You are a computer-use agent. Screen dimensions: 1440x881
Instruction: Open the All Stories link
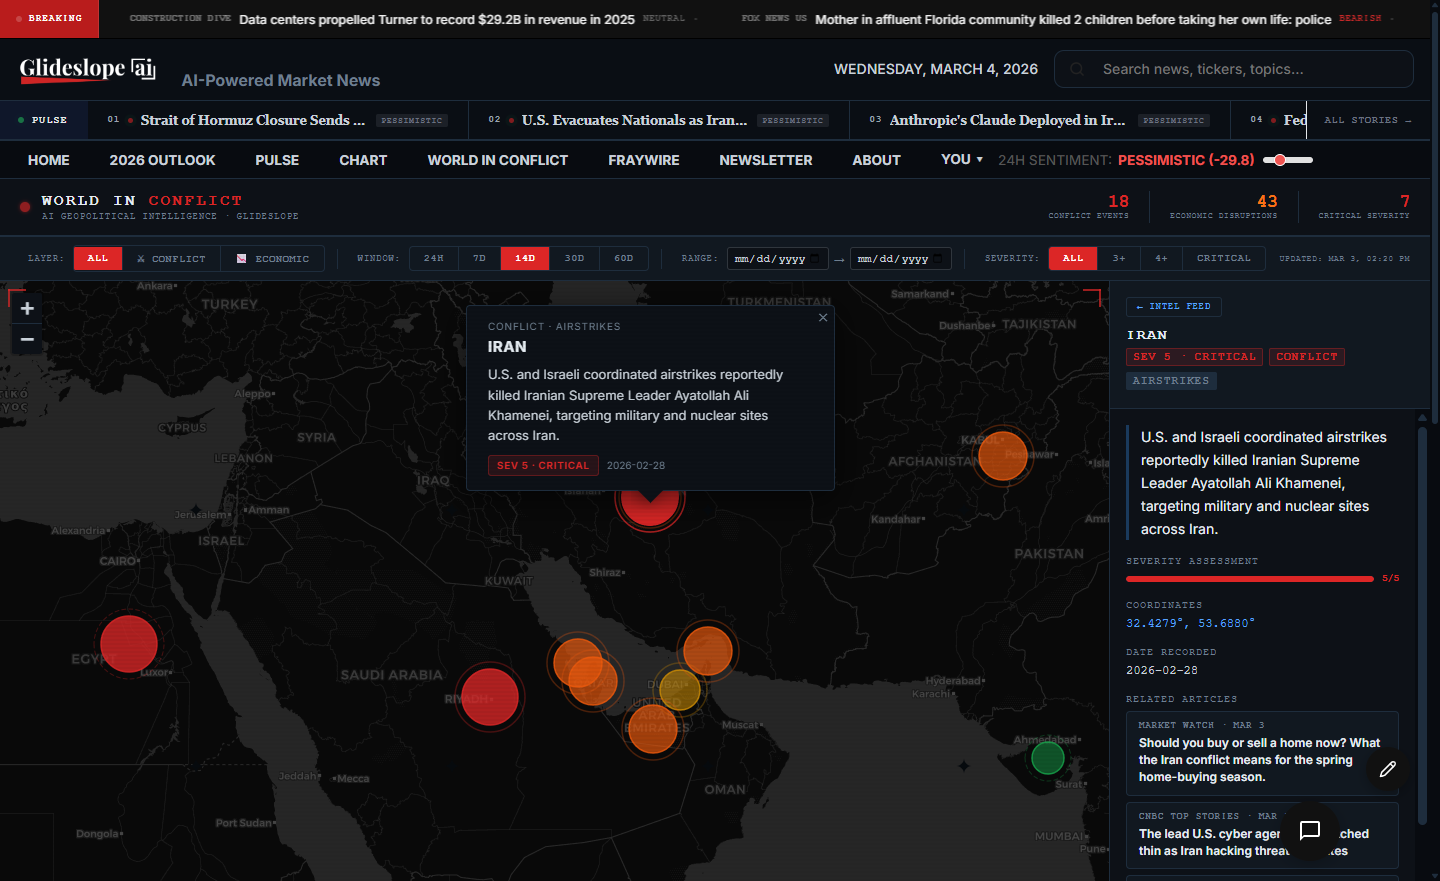[x=1366, y=120]
